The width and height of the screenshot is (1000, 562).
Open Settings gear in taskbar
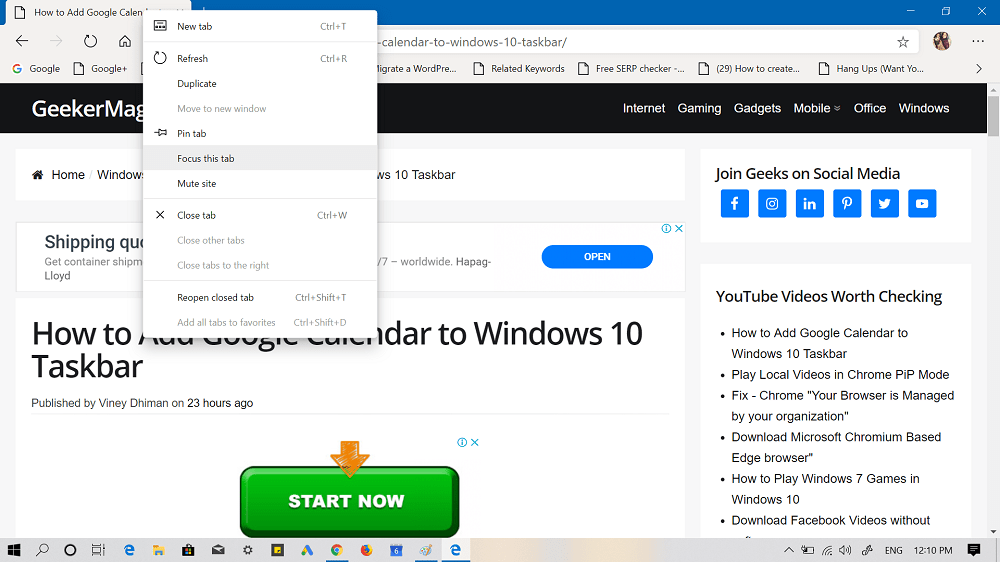point(247,550)
